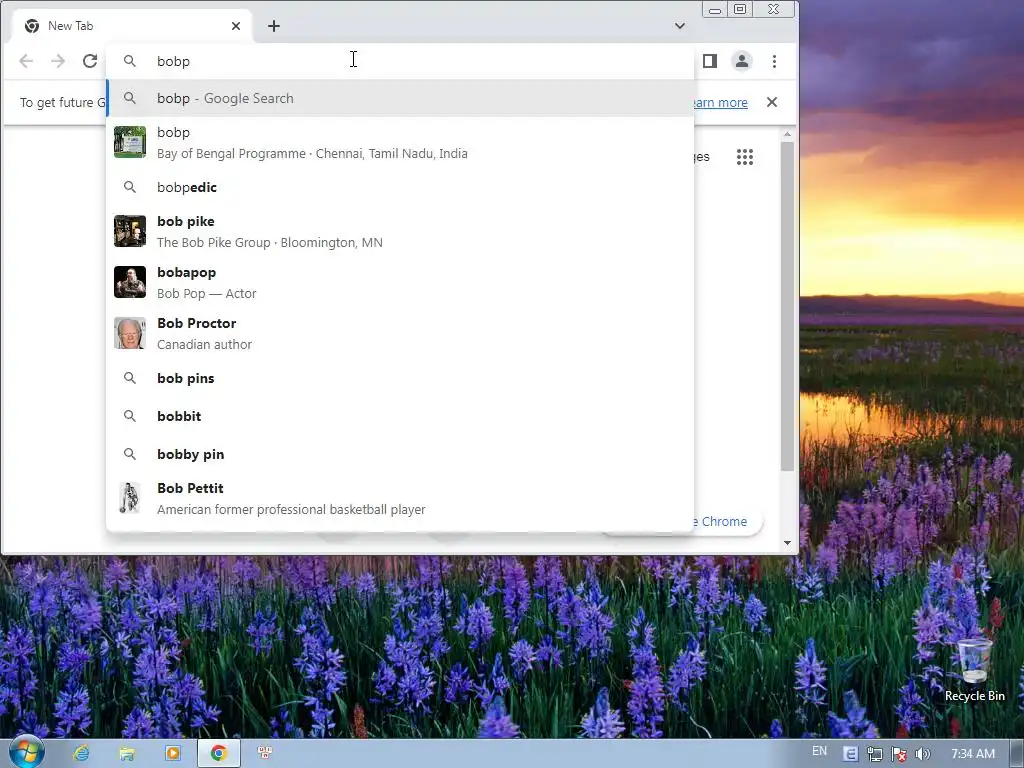The height and width of the screenshot is (768, 1024).
Task: Click the scrollbar up arrow
Action: point(787,134)
